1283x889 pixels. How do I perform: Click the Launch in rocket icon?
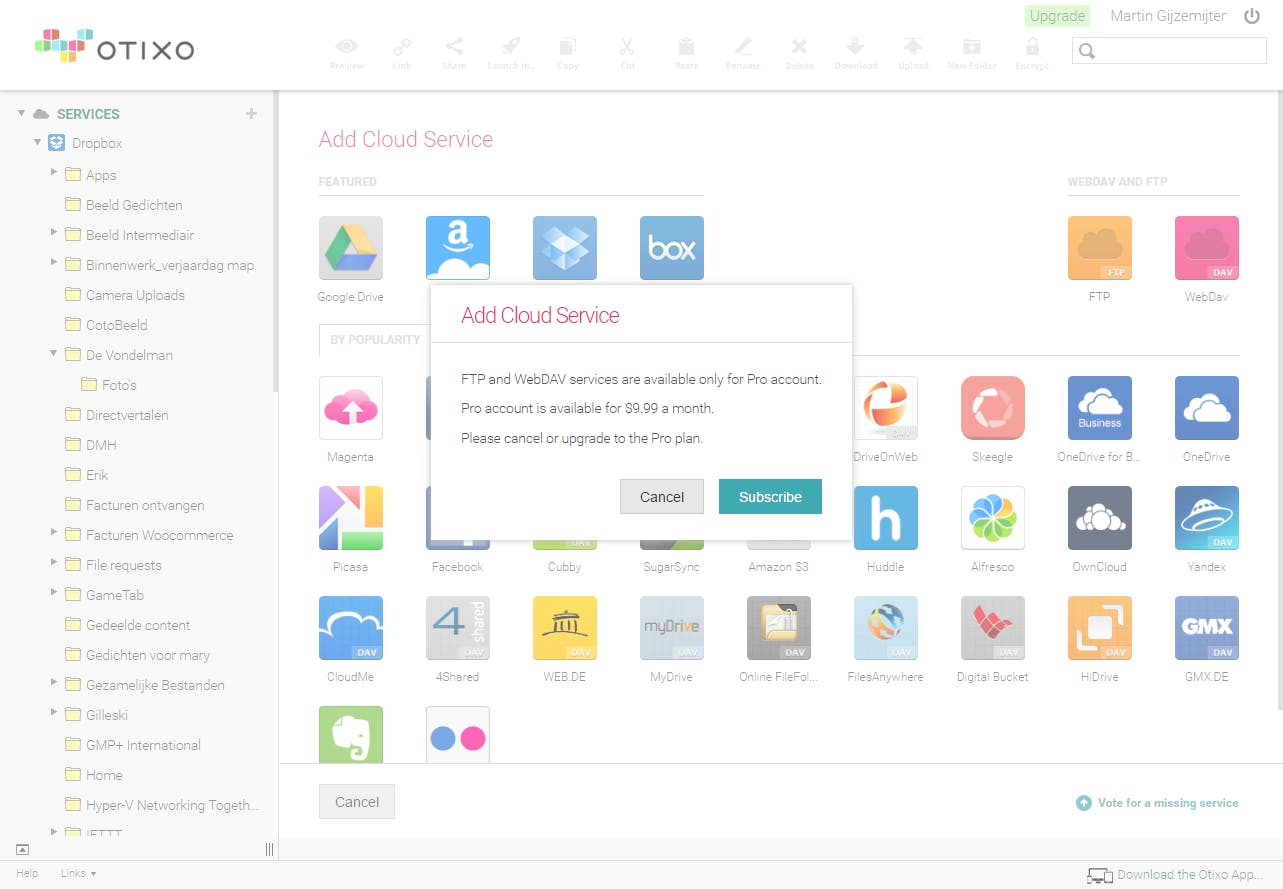tap(510, 46)
